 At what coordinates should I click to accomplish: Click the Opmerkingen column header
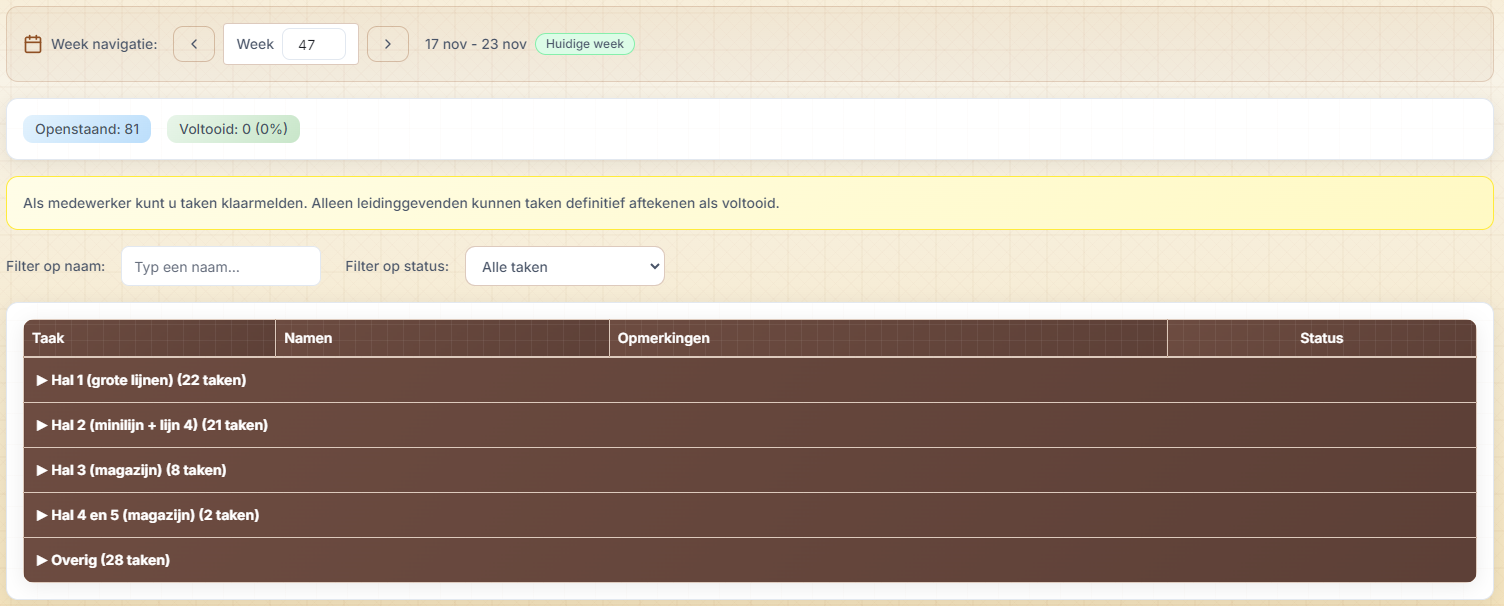click(x=663, y=338)
